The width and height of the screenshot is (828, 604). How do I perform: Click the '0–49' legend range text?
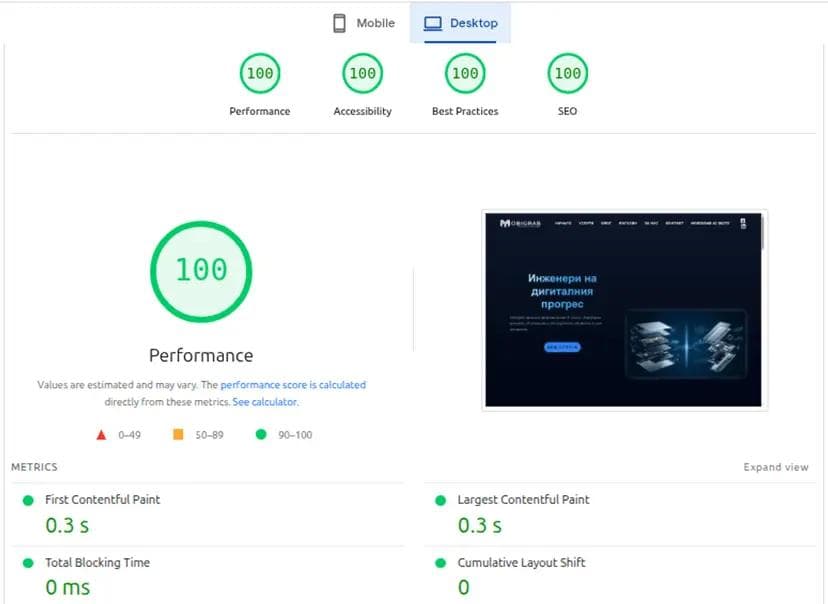pyautogui.click(x=129, y=435)
